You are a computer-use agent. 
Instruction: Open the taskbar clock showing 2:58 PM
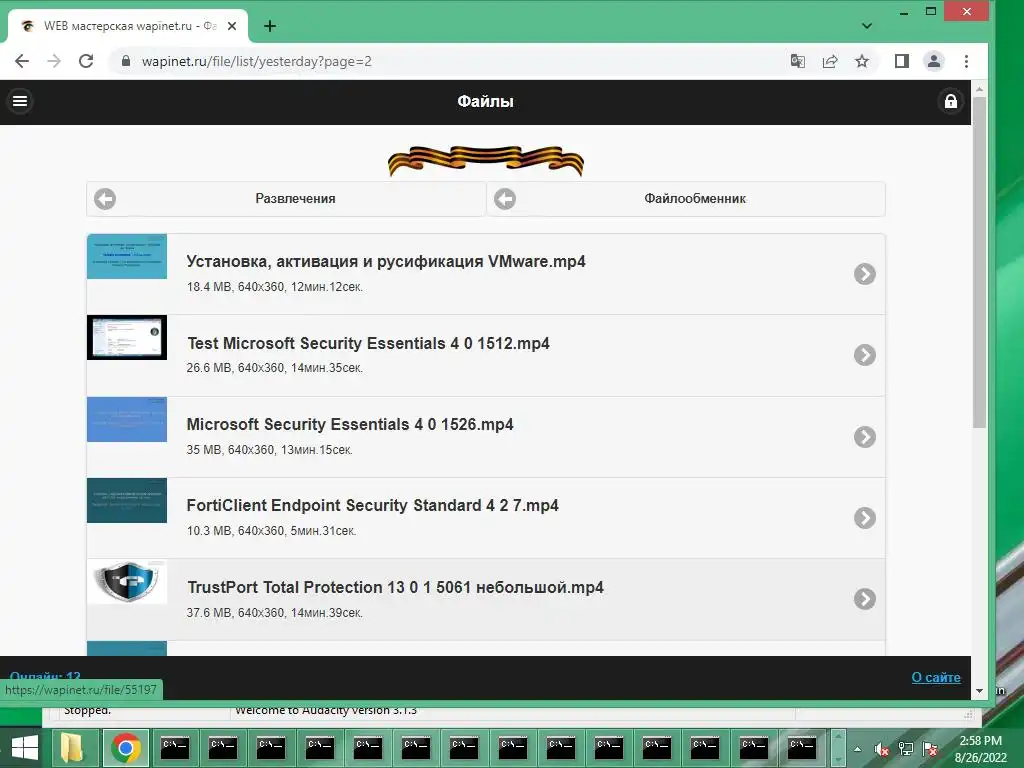981,749
